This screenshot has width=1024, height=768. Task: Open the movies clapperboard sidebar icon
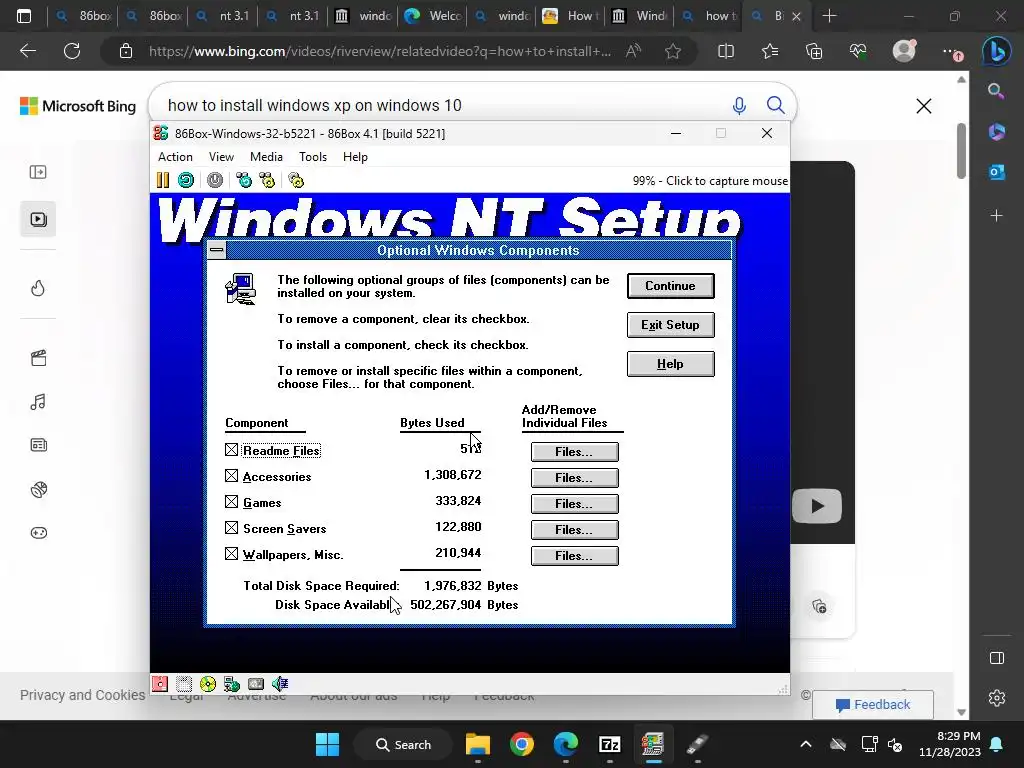38,358
